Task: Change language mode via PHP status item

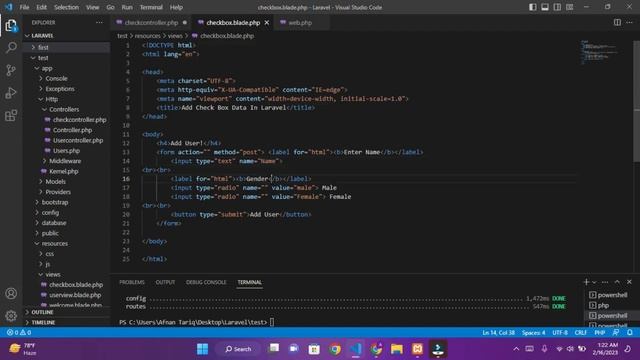Action: pos(599,332)
